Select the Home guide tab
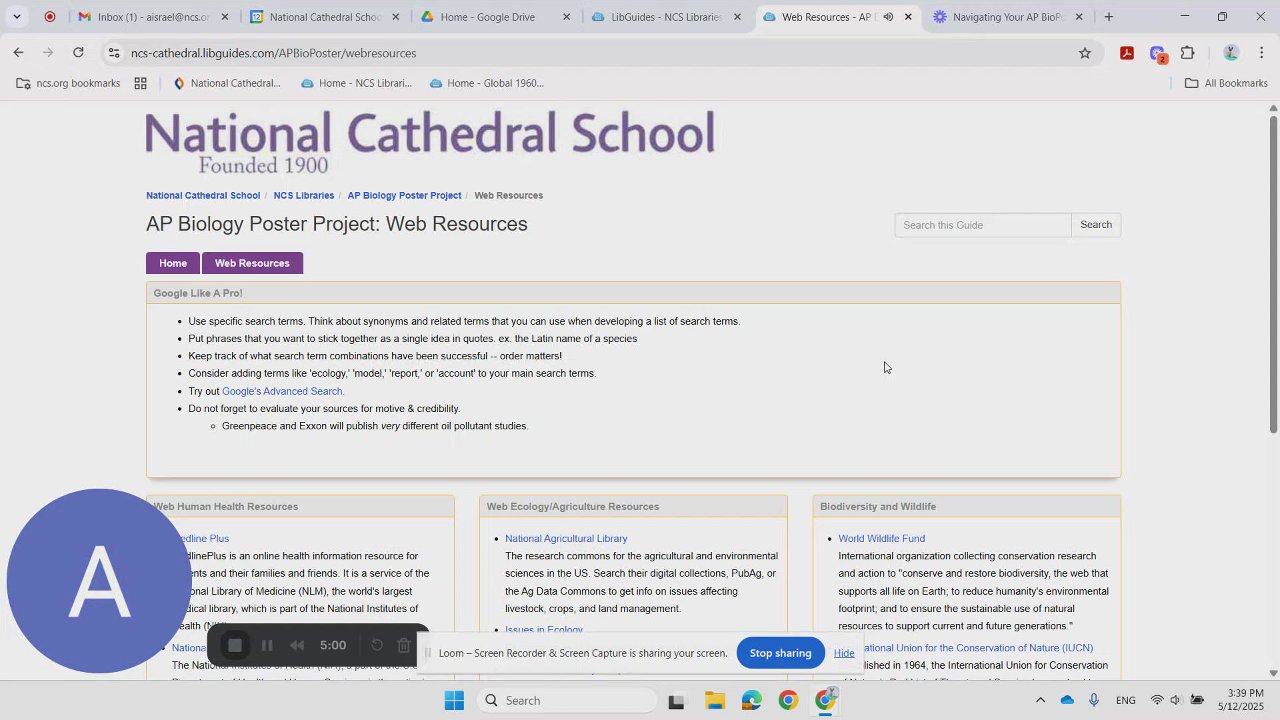The image size is (1280, 720). coord(173,263)
